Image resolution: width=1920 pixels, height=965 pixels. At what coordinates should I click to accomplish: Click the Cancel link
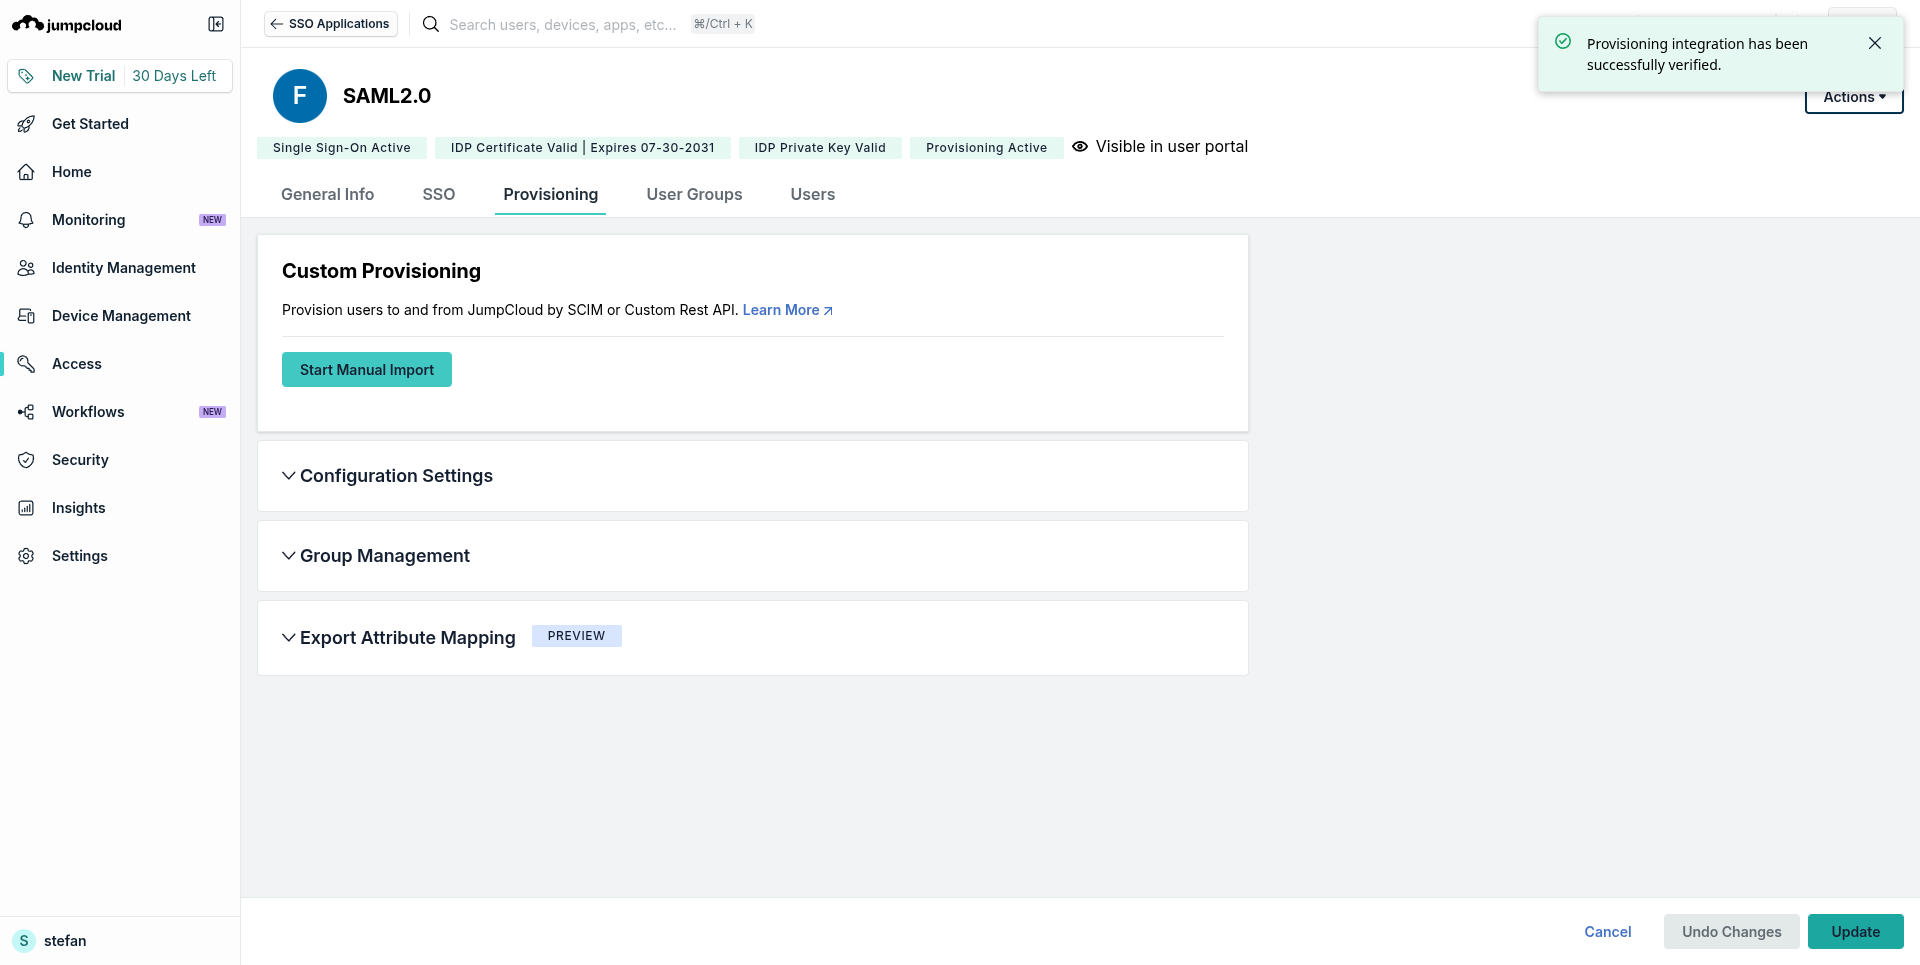click(x=1608, y=932)
